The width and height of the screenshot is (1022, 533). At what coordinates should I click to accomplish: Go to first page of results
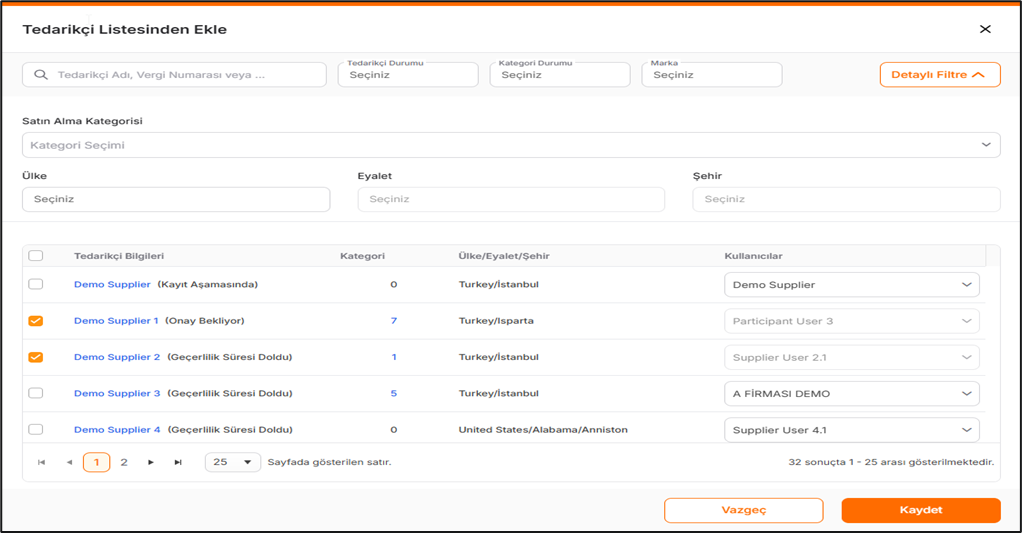[41, 462]
